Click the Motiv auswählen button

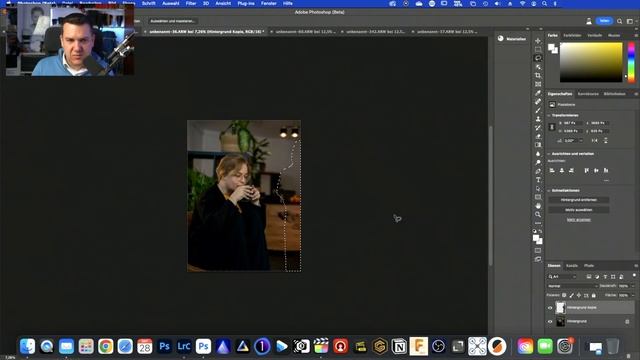(578, 210)
